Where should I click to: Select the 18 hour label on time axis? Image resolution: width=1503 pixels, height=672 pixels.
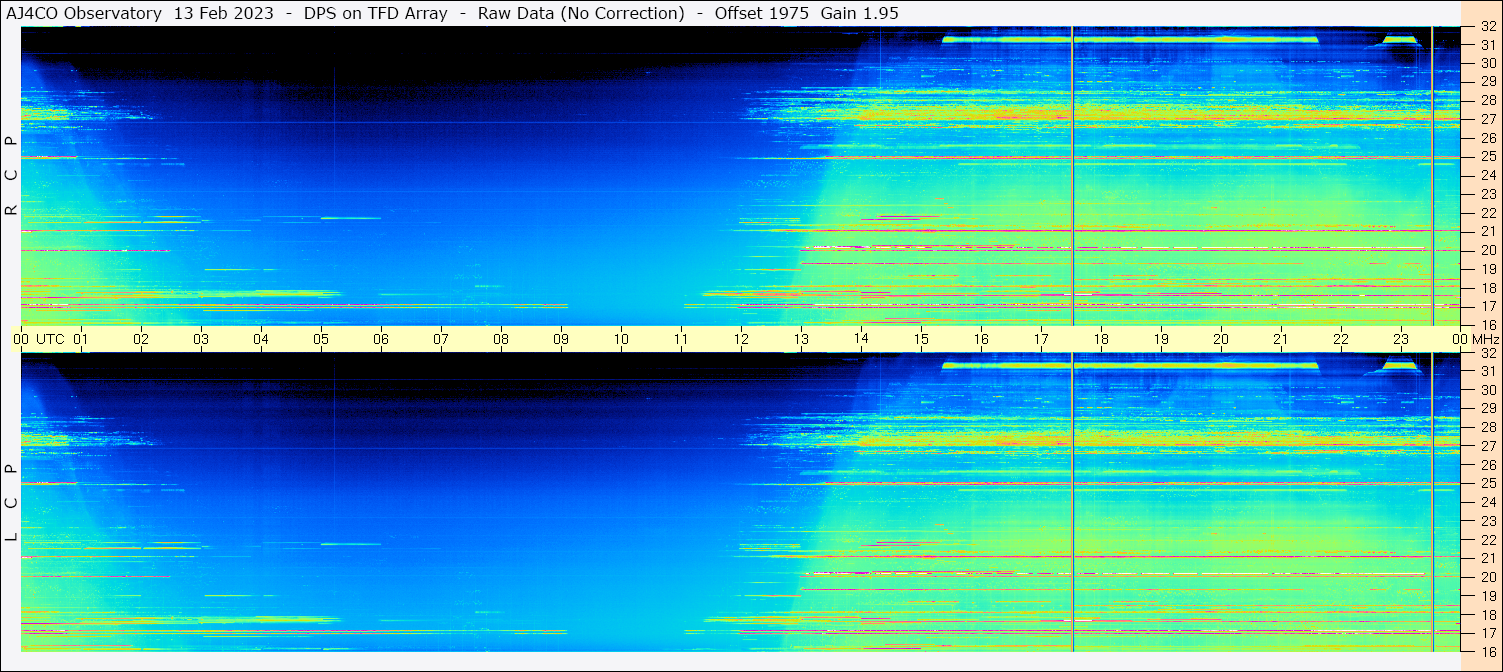tap(1101, 339)
